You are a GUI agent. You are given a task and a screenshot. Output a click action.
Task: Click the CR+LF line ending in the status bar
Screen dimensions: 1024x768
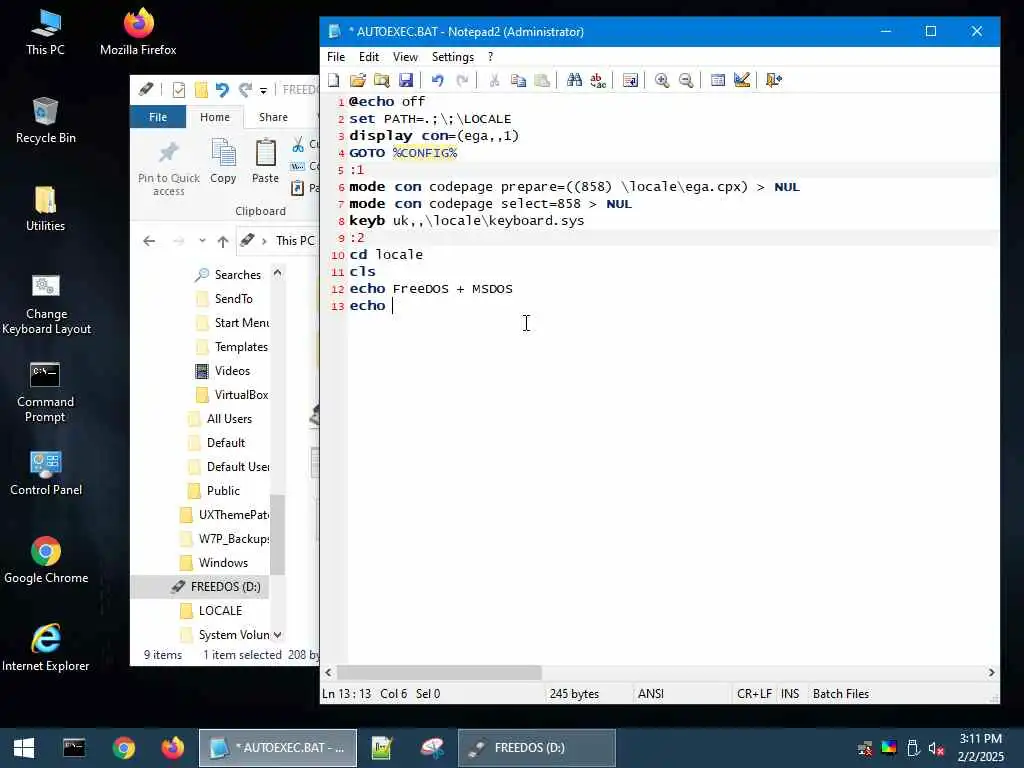tap(754, 694)
